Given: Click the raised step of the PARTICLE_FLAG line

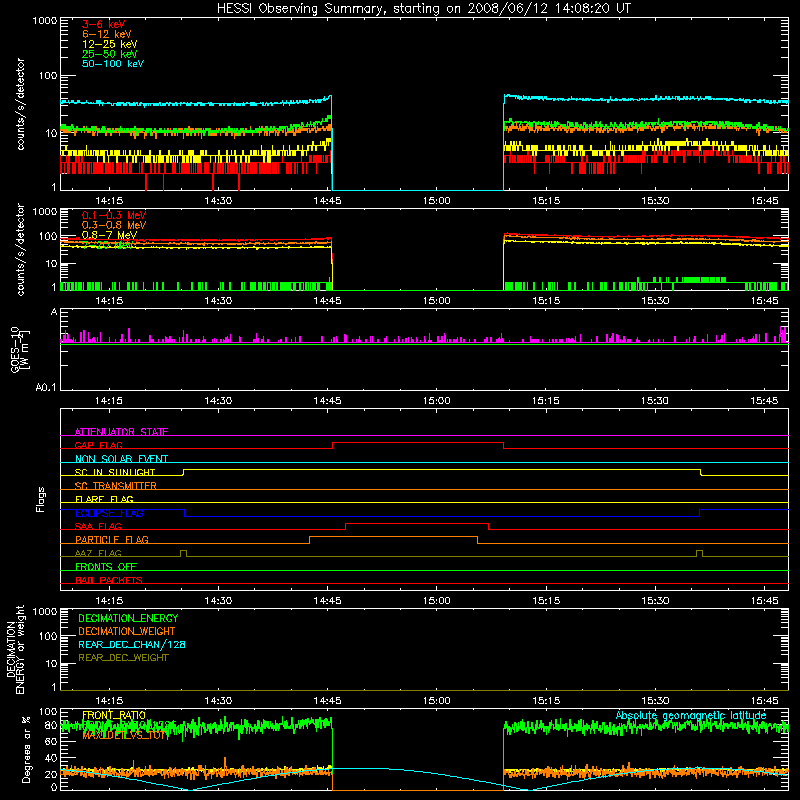Looking at the screenshot, I should [x=393, y=537].
